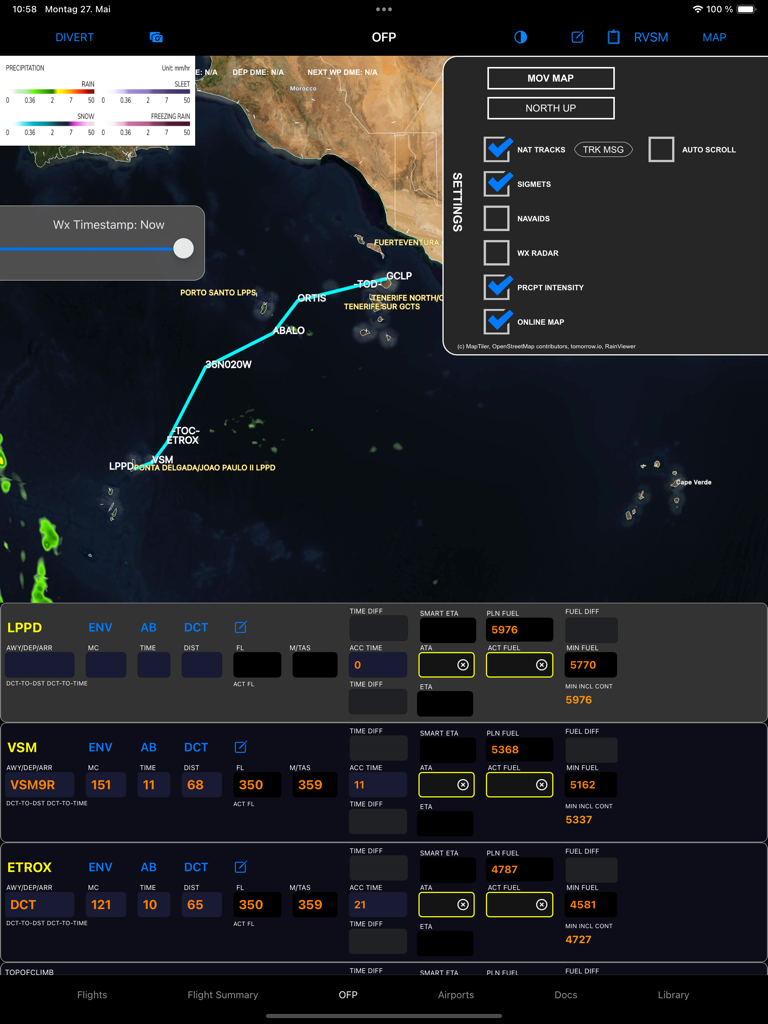Image resolution: width=768 pixels, height=1024 pixels.
Task: Open the Airports tab
Action: [456, 995]
